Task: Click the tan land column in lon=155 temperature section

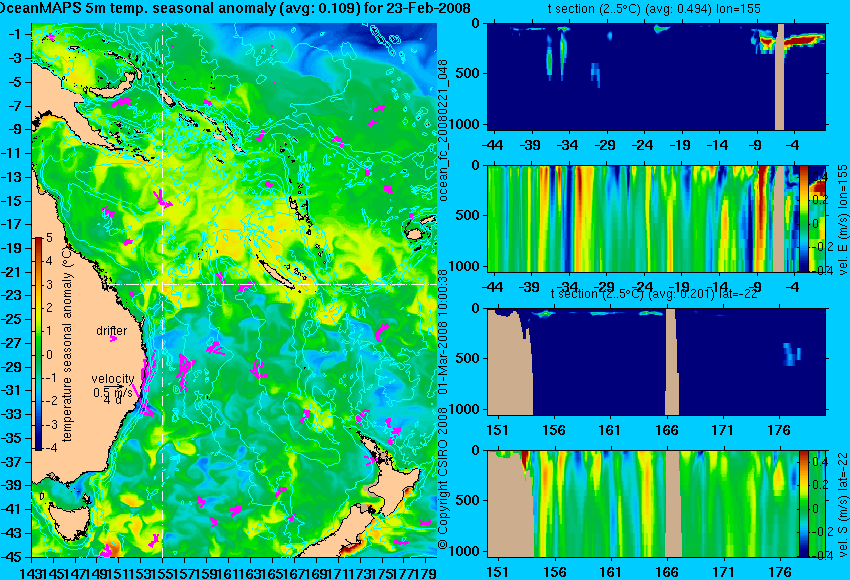Action: coord(780,76)
